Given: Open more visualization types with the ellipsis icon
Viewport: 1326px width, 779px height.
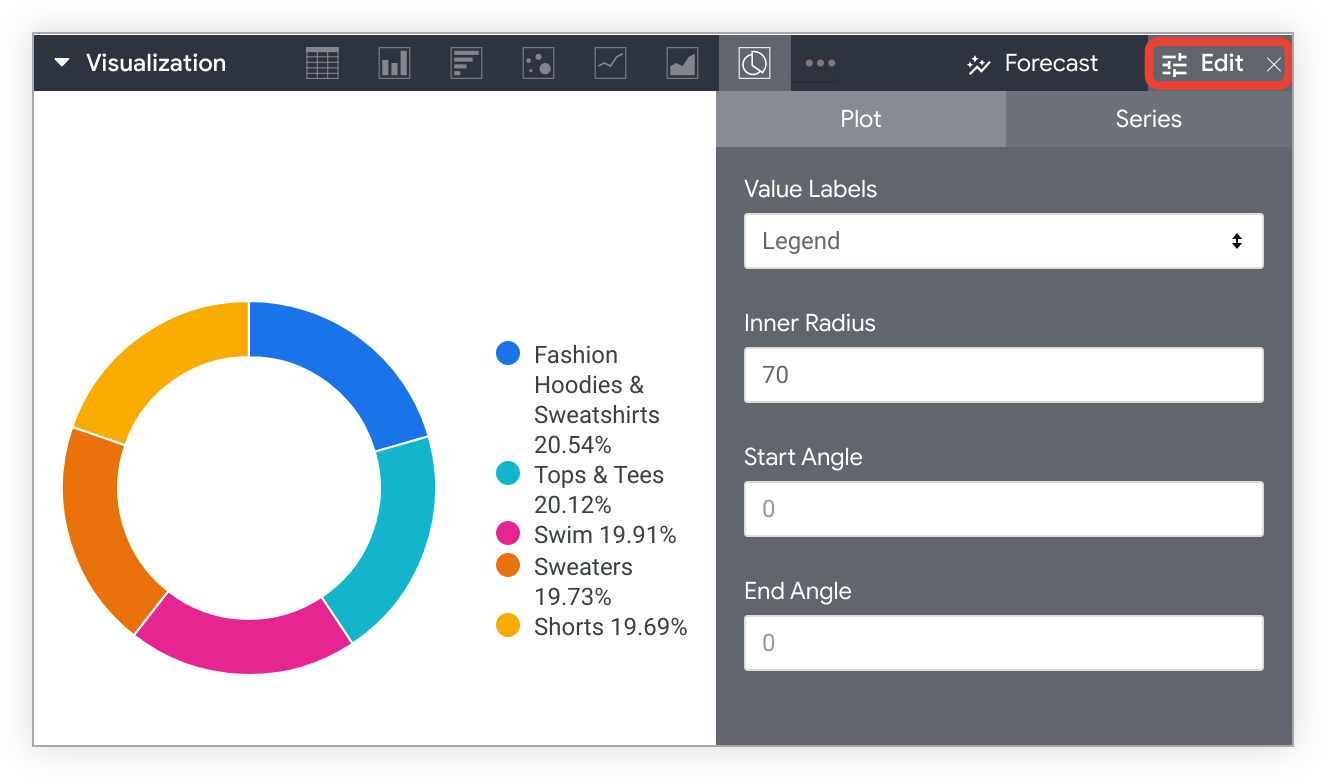Looking at the screenshot, I should tap(818, 62).
